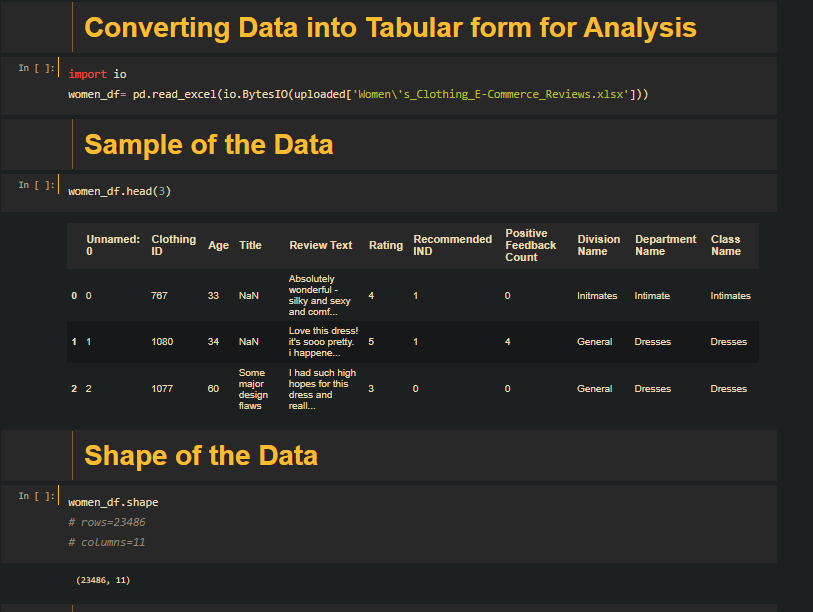Click the Age value 34
Viewport: 813px width, 612px height.
point(213,342)
